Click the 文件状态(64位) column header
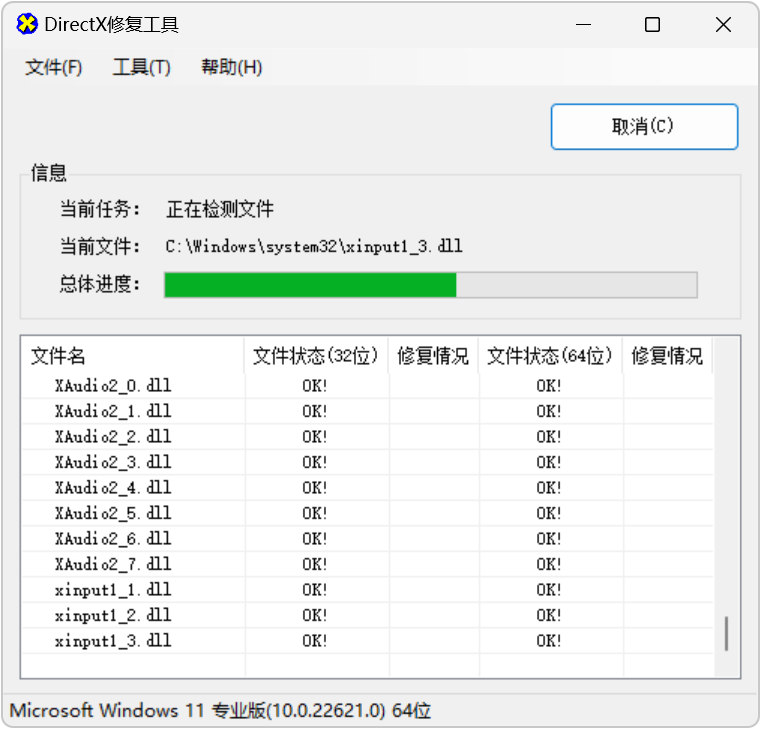 (x=550, y=356)
